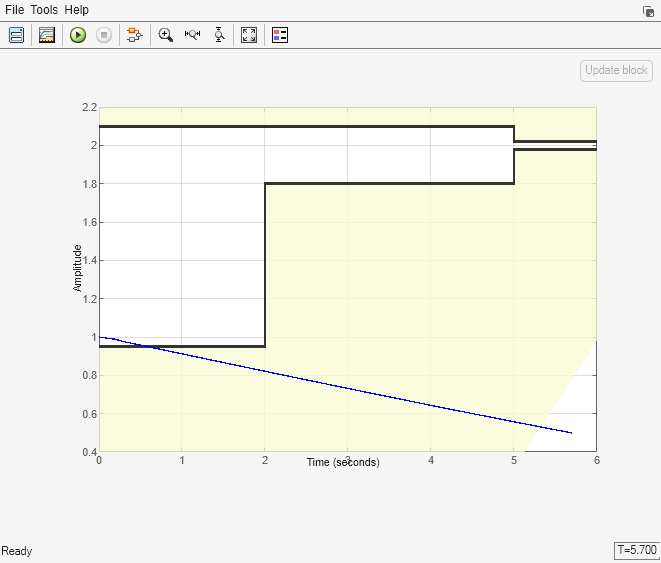Highlight block in model icon
The height and width of the screenshot is (563, 661).
click(x=134, y=35)
